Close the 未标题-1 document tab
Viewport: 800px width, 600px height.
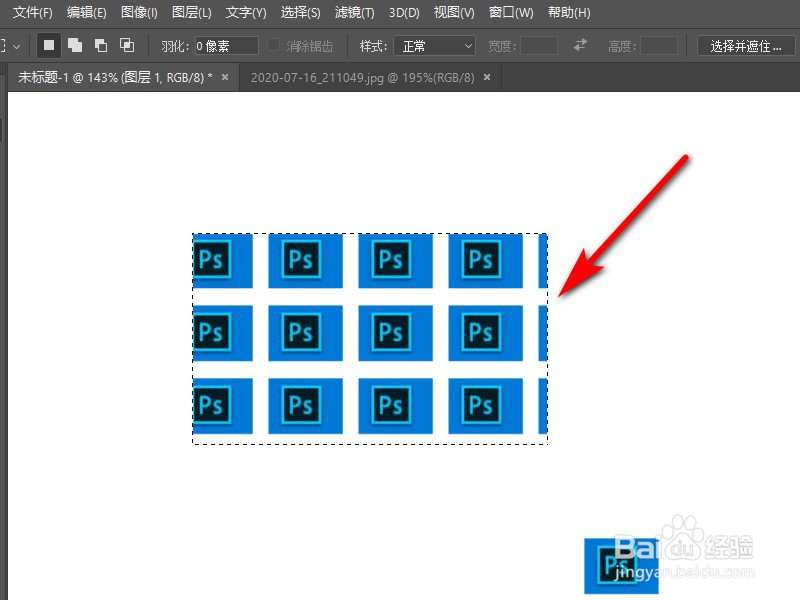coord(225,77)
